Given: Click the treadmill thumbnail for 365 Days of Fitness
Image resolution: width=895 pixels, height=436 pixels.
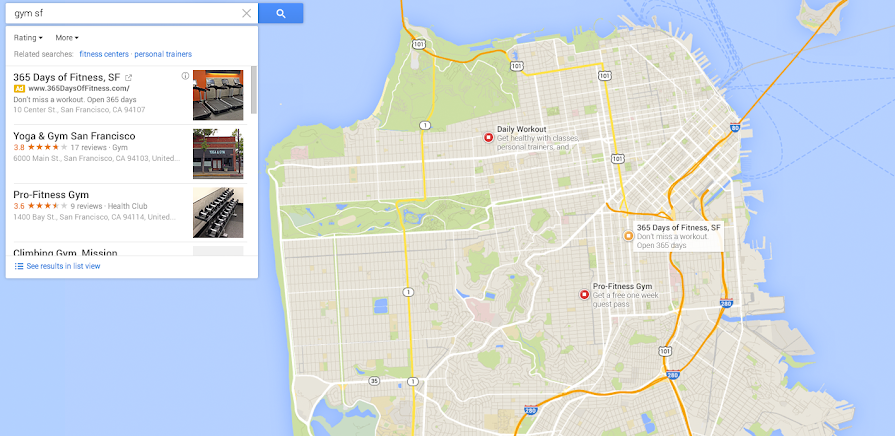Looking at the screenshot, I should coord(218,95).
